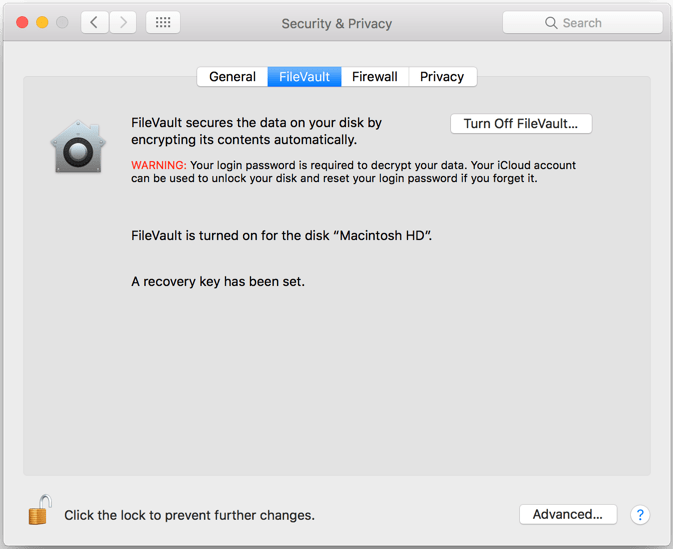This screenshot has width=673, height=549.
Task: Click the red WARNING label text
Action: pyautogui.click(x=159, y=165)
